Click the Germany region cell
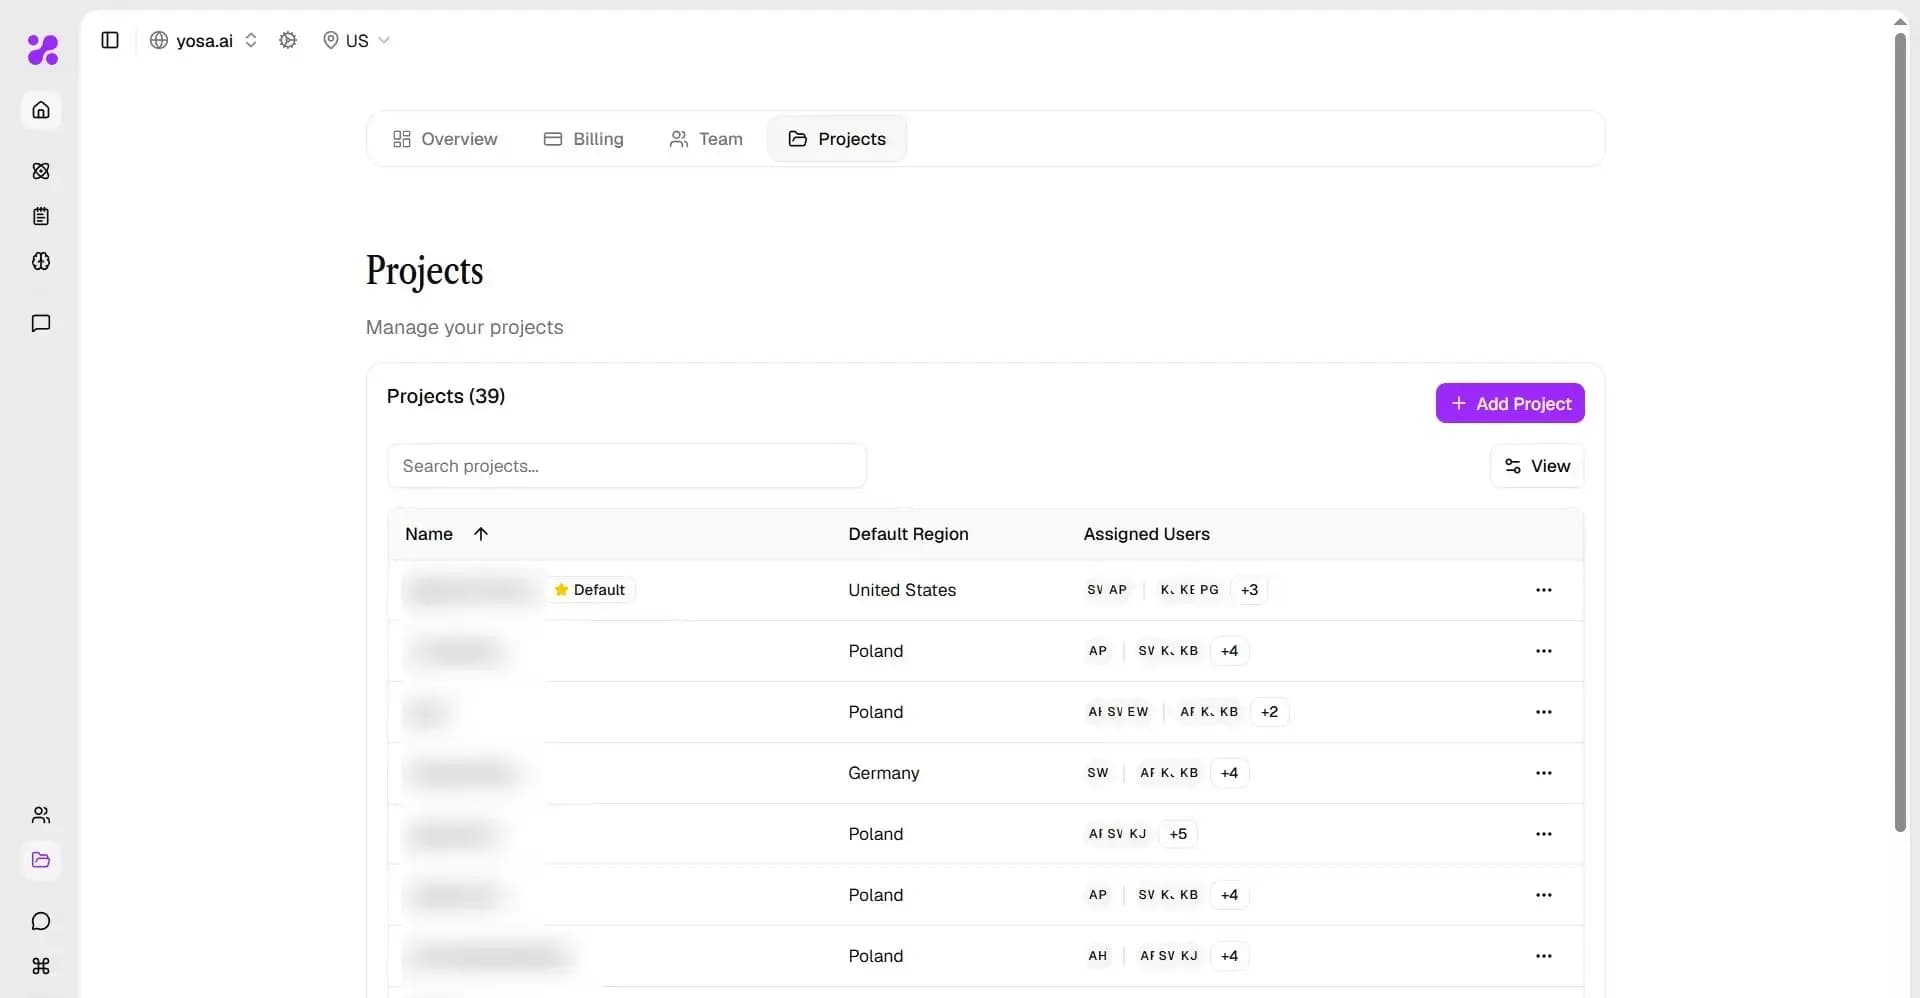 pos(884,773)
